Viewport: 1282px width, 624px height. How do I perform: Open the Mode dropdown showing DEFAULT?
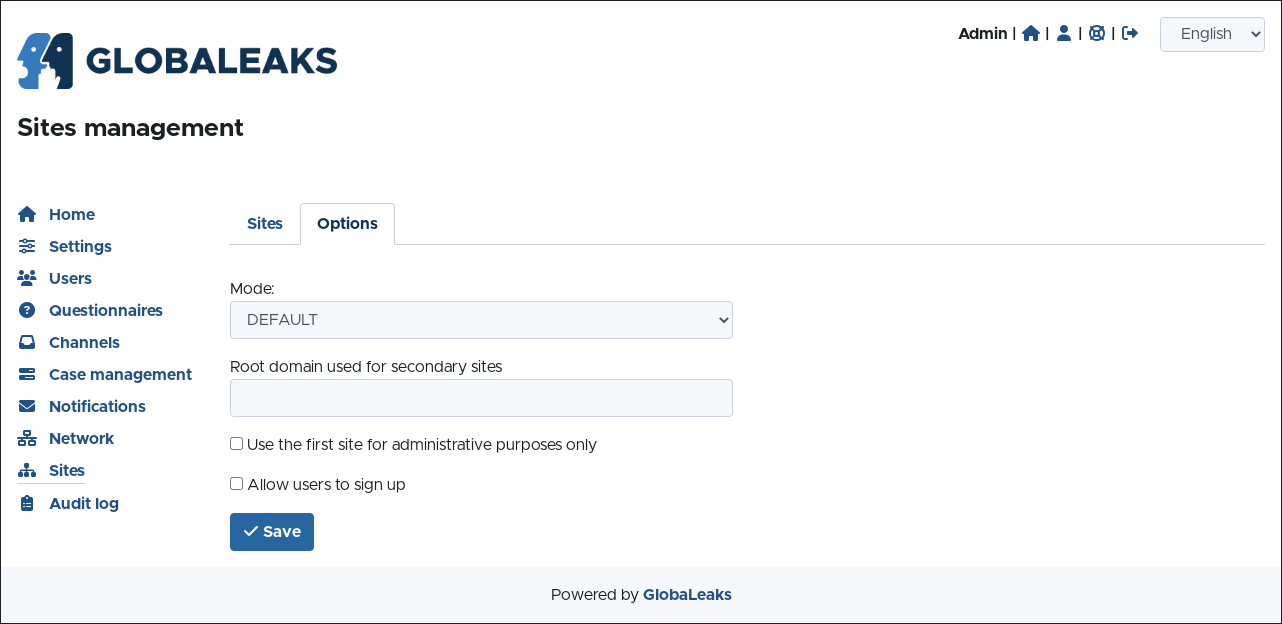tap(481, 320)
